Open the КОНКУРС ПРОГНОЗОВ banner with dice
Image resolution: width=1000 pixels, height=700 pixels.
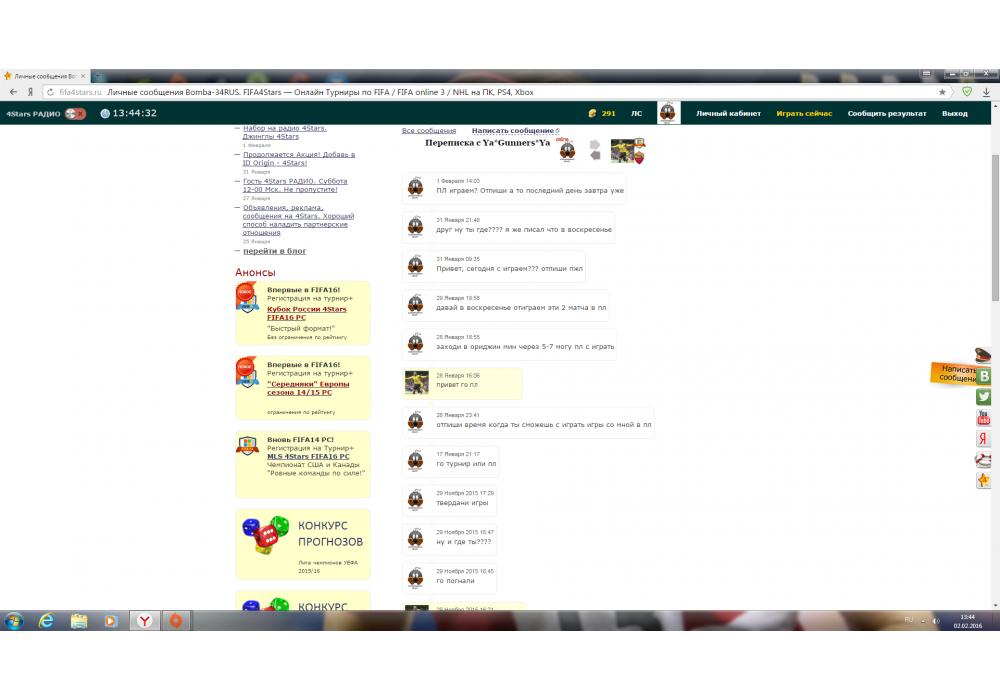tap(303, 544)
